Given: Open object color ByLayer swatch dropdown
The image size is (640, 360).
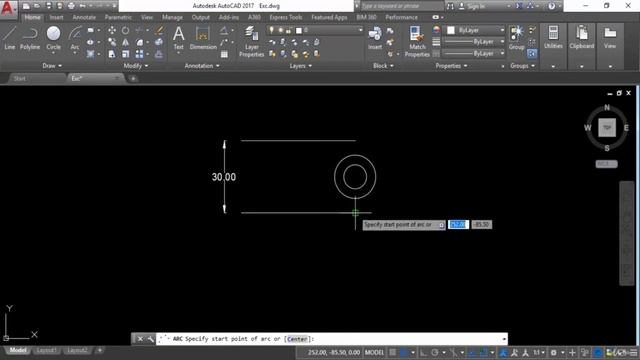Looking at the screenshot, I should 476,30.
